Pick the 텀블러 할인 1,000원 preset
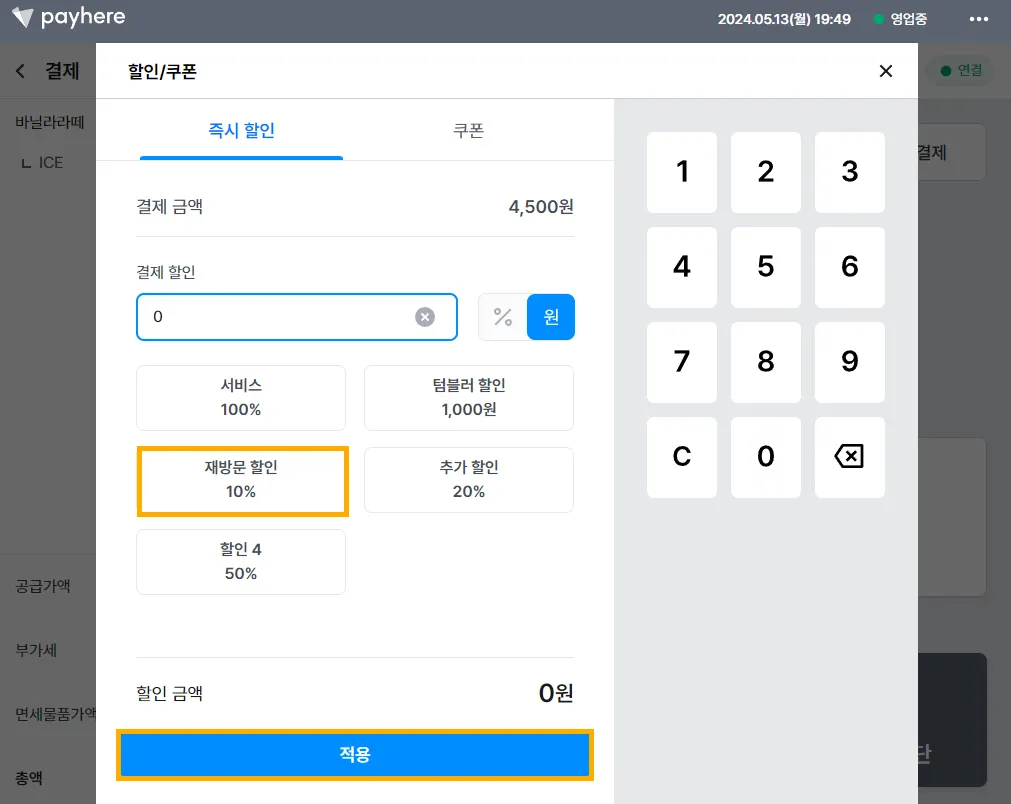The height and width of the screenshot is (804, 1011). [x=469, y=398]
